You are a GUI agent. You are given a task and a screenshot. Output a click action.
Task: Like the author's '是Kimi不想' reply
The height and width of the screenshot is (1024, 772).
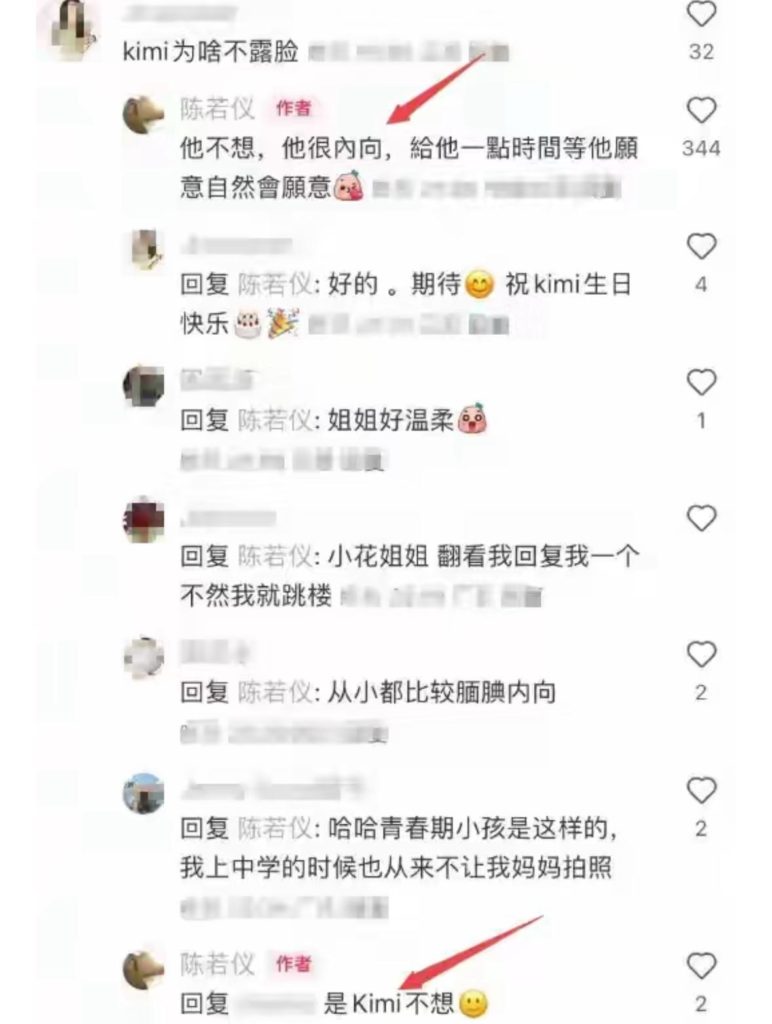click(x=701, y=965)
